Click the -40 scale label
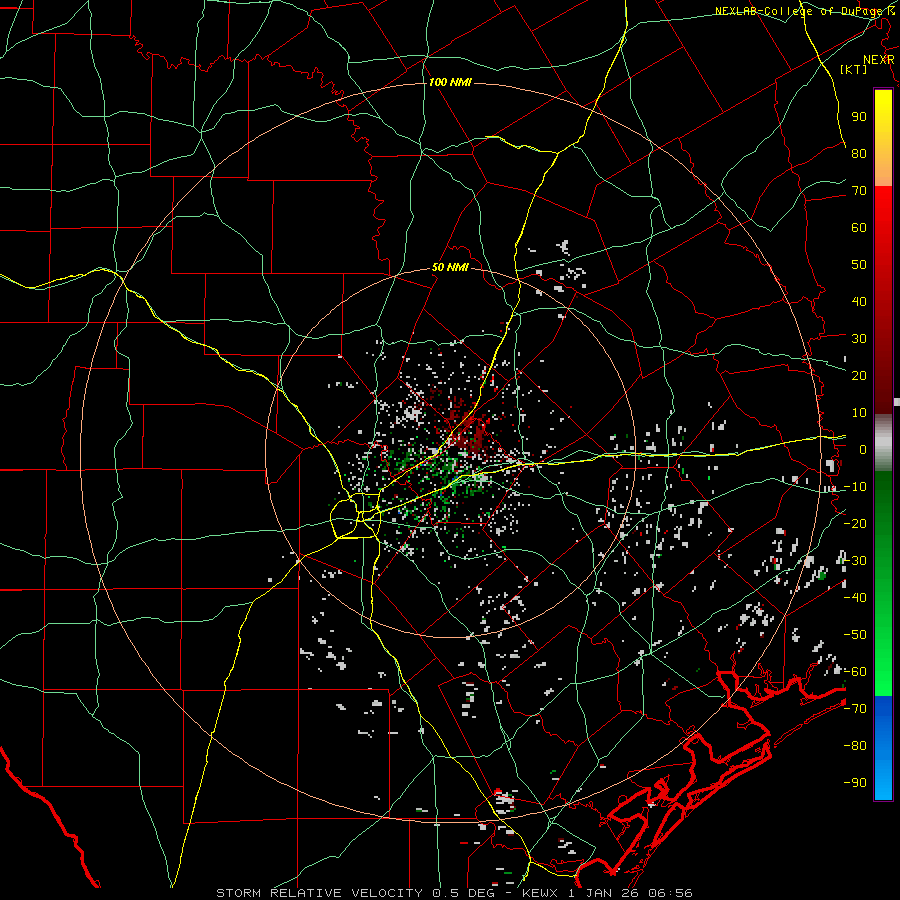Screen dimensions: 900x900 click(855, 598)
